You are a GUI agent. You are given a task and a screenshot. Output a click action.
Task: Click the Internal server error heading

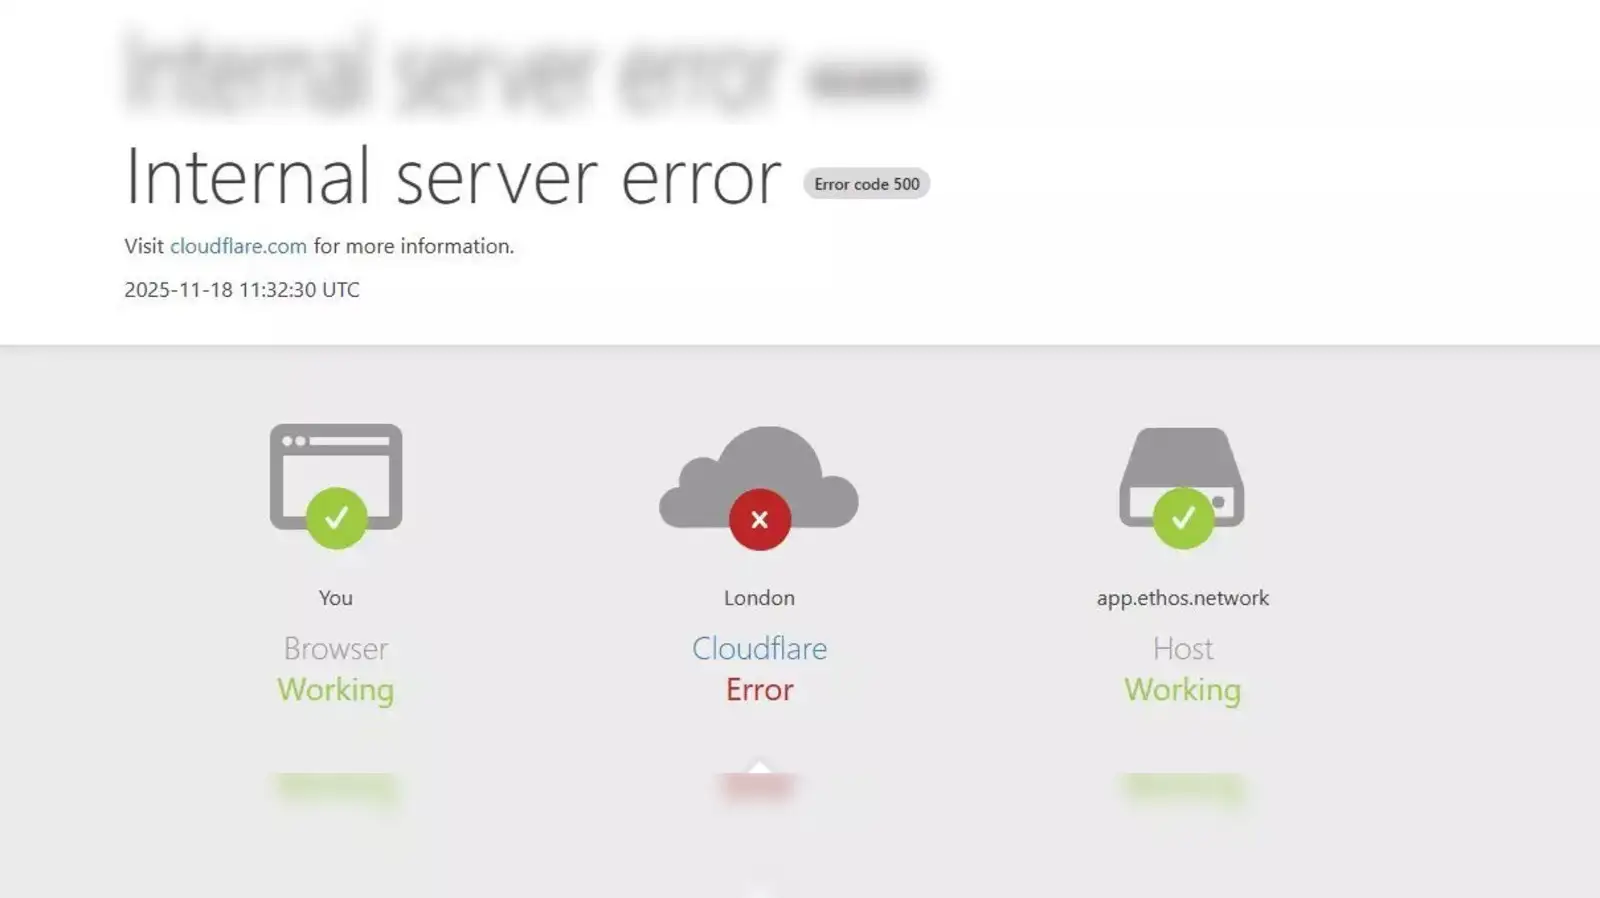point(452,177)
